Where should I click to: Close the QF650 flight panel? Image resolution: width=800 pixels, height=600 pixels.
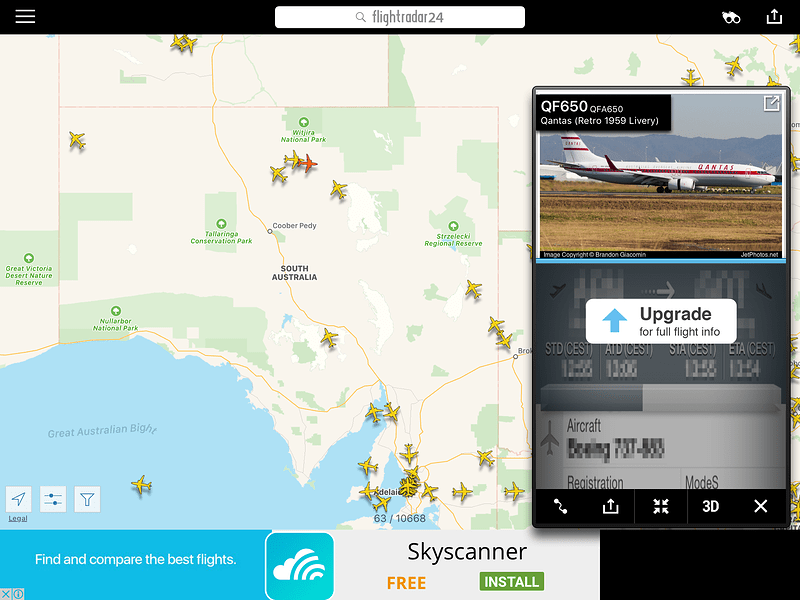pos(760,506)
